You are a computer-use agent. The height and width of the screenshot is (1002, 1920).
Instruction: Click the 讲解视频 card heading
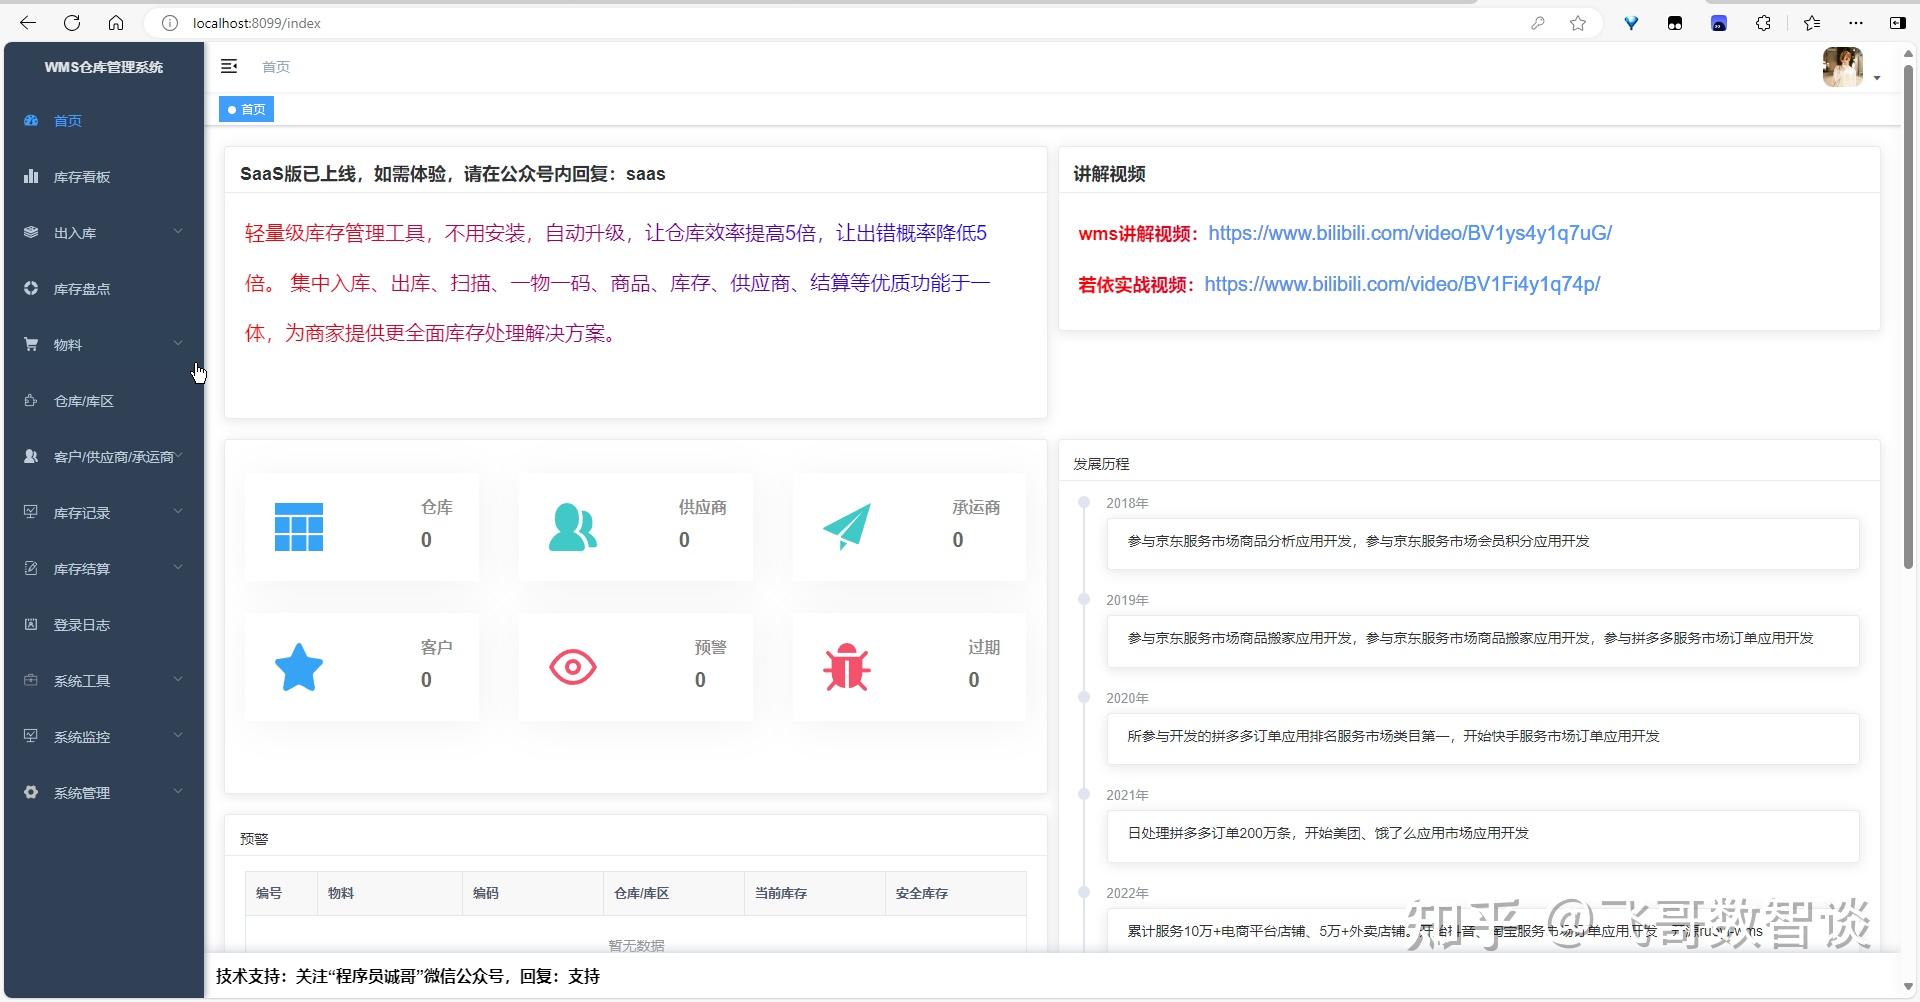pyautogui.click(x=1109, y=174)
